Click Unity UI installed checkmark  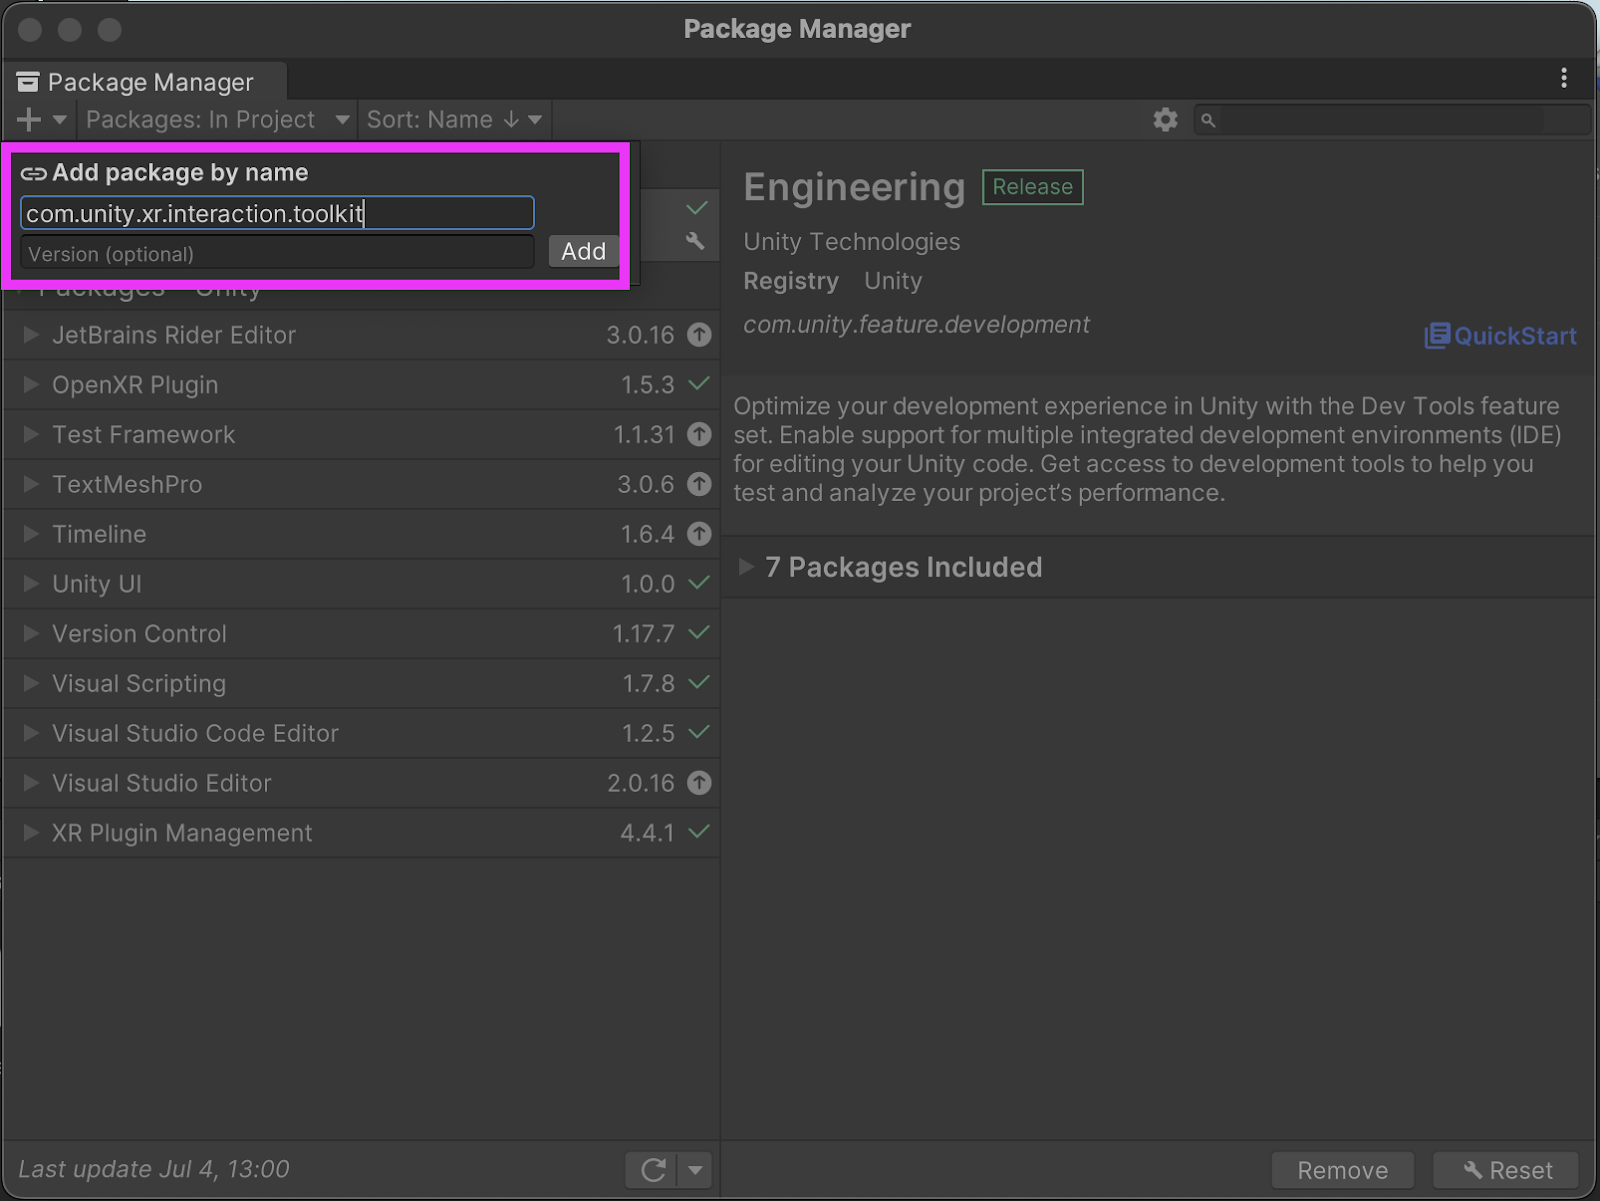pyautogui.click(x=699, y=583)
